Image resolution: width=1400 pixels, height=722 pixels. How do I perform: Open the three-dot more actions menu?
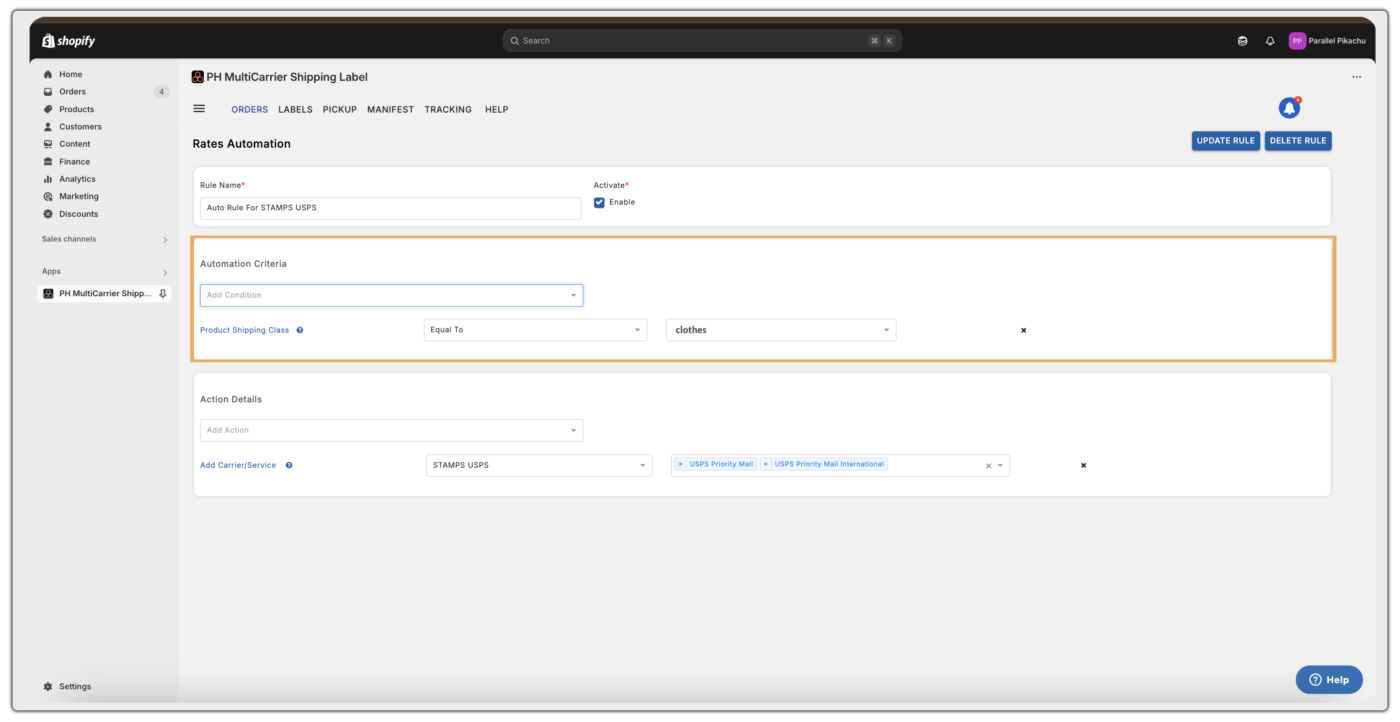[x=1356, y=77]
